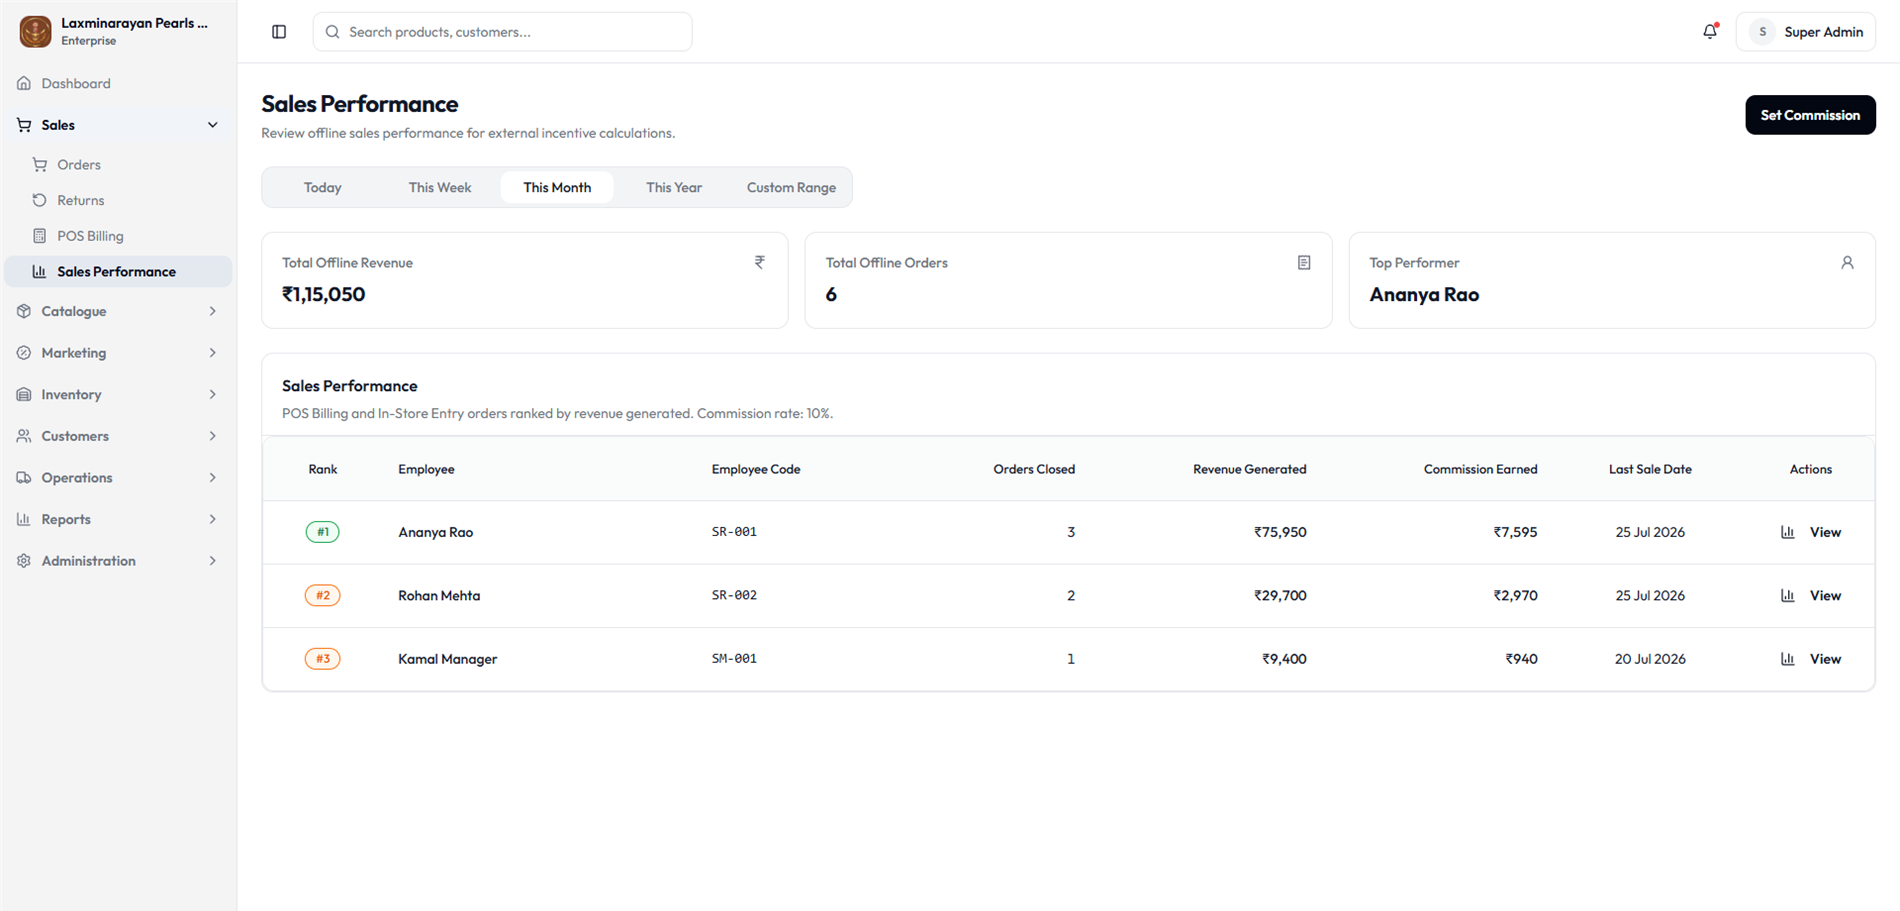The width and height of the screenshot is (1900, 911).
Task: Click the chart icon in Ananya Rao's row
Action: [x=1788, y=532]
